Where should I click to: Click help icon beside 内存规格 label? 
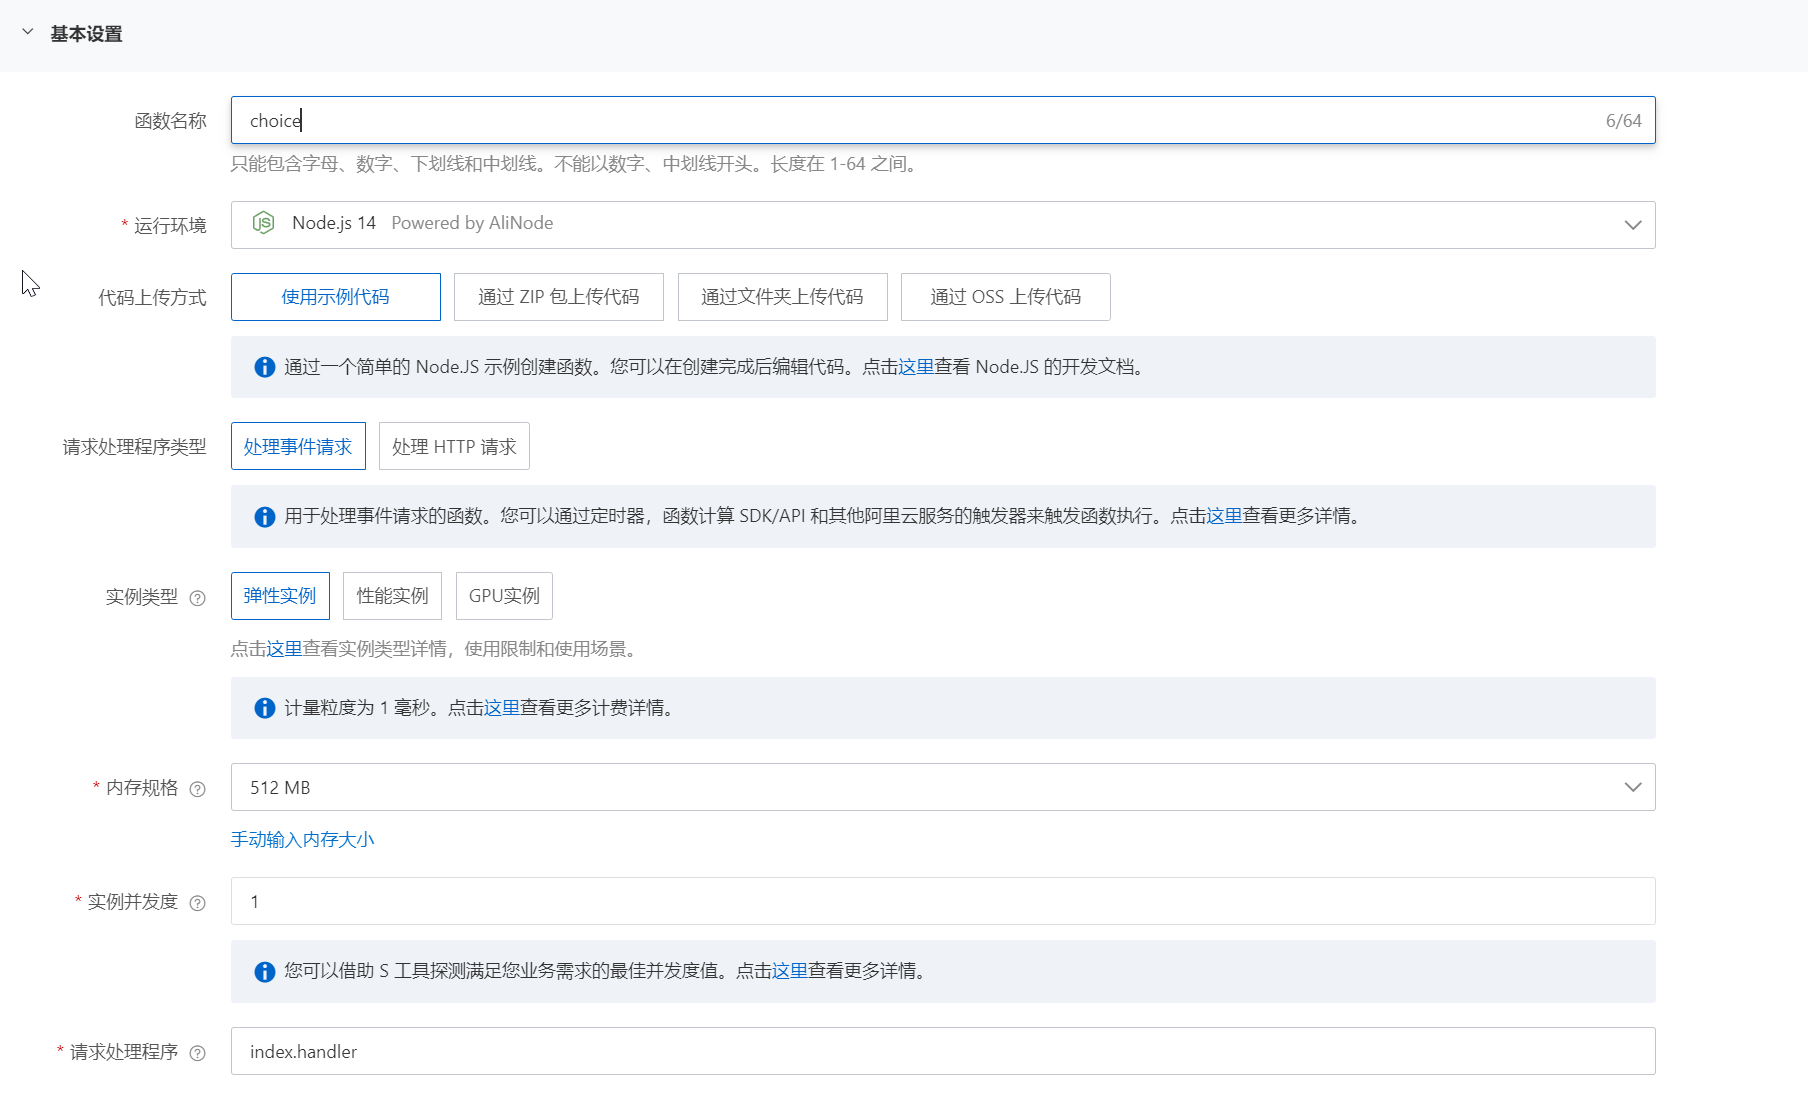[198, 789]
